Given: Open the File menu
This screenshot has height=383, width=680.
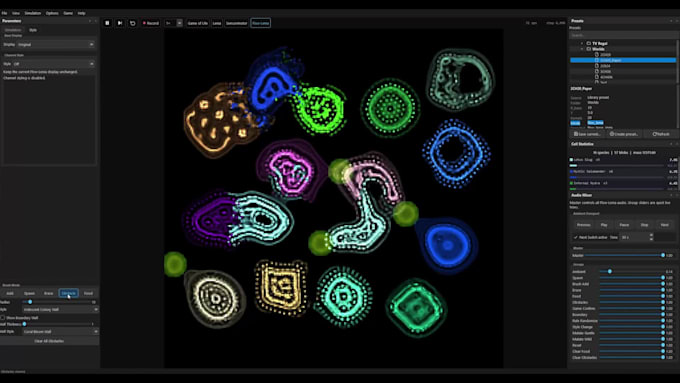Looking at the screenshot, I should click(4, 13).
